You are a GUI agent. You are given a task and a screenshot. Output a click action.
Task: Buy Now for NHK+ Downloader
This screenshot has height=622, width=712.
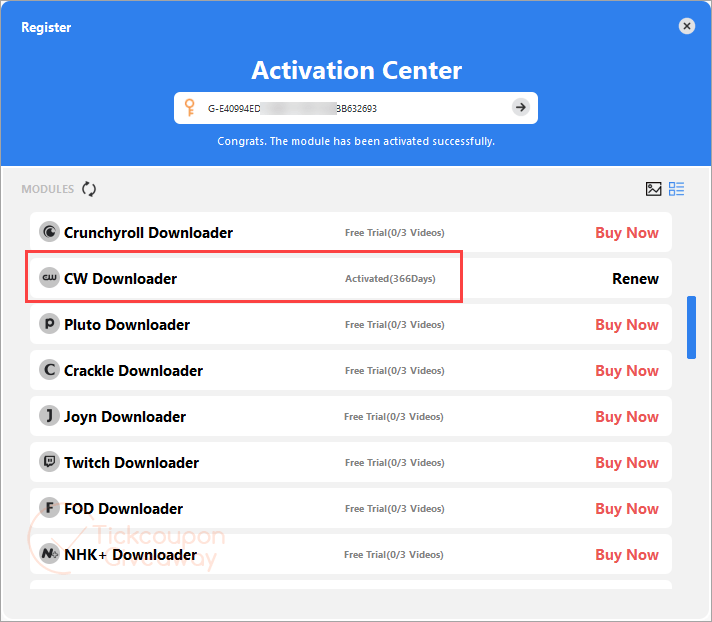[x=627, y=554]
